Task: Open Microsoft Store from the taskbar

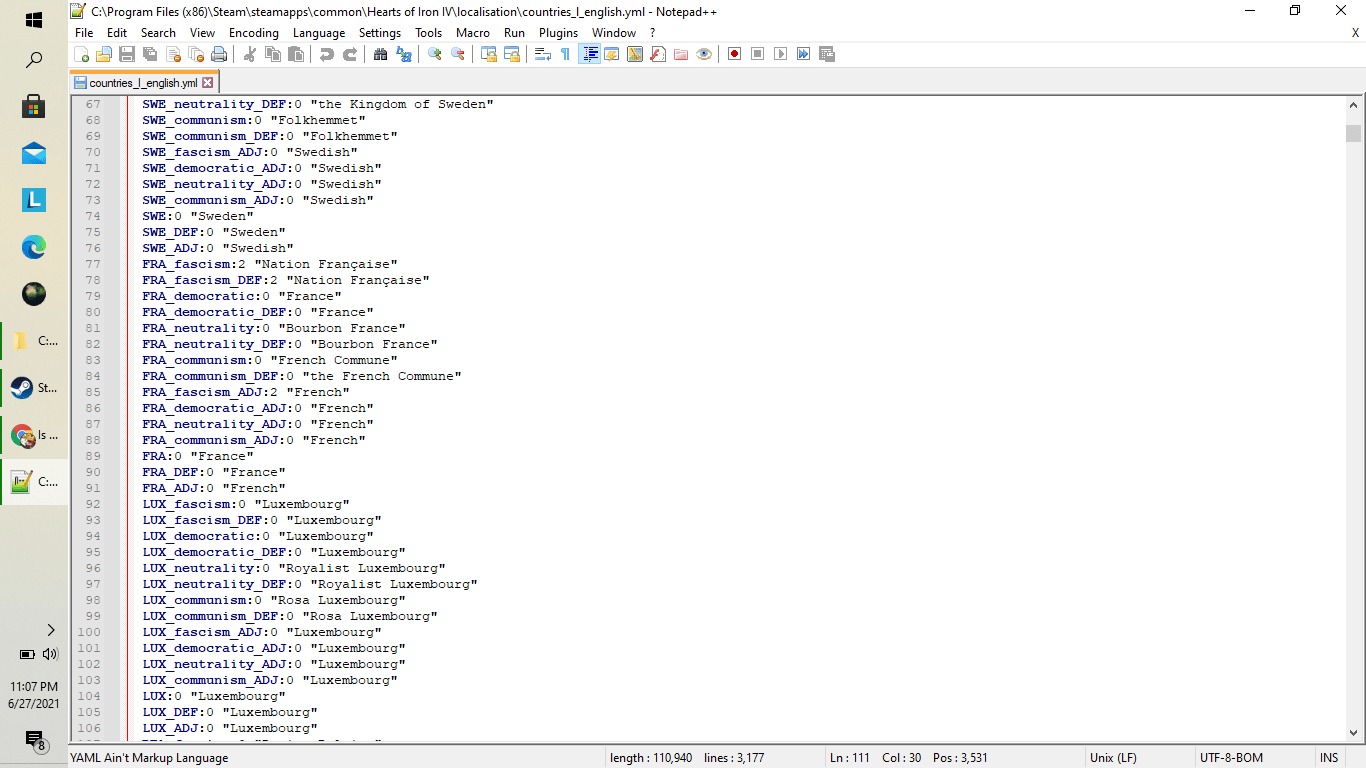Action: click(x=34, y=107)
